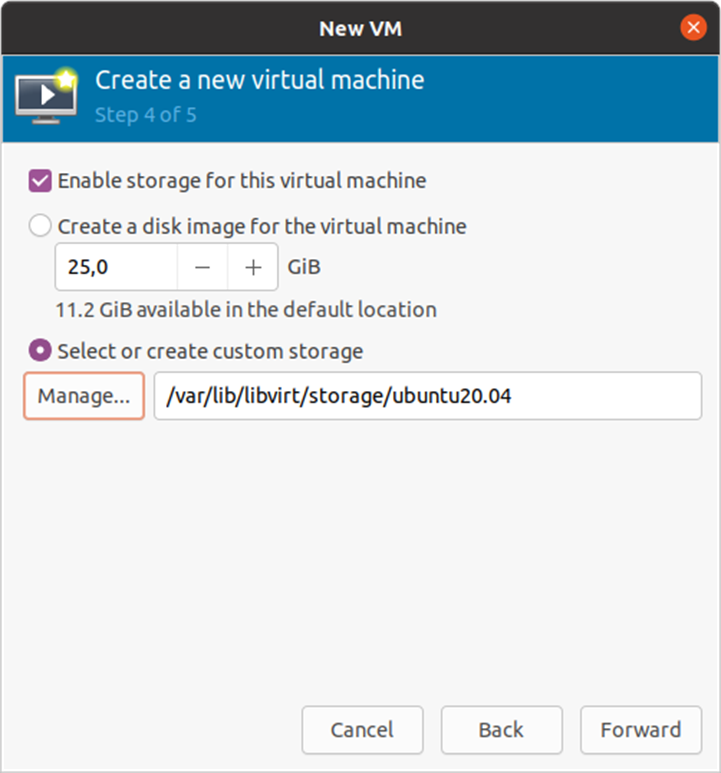
Task: Uncheck Enable storage for this virtual machine
Action: tap(40, 181)
